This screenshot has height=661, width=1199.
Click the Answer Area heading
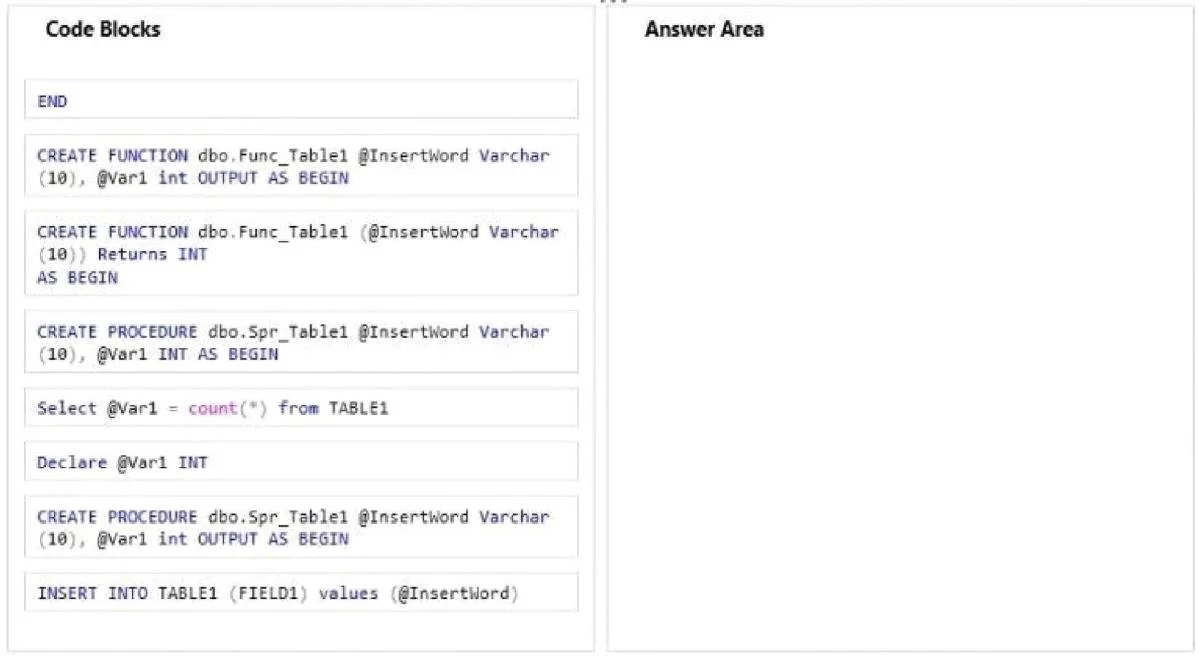click(x=704, y=29)
